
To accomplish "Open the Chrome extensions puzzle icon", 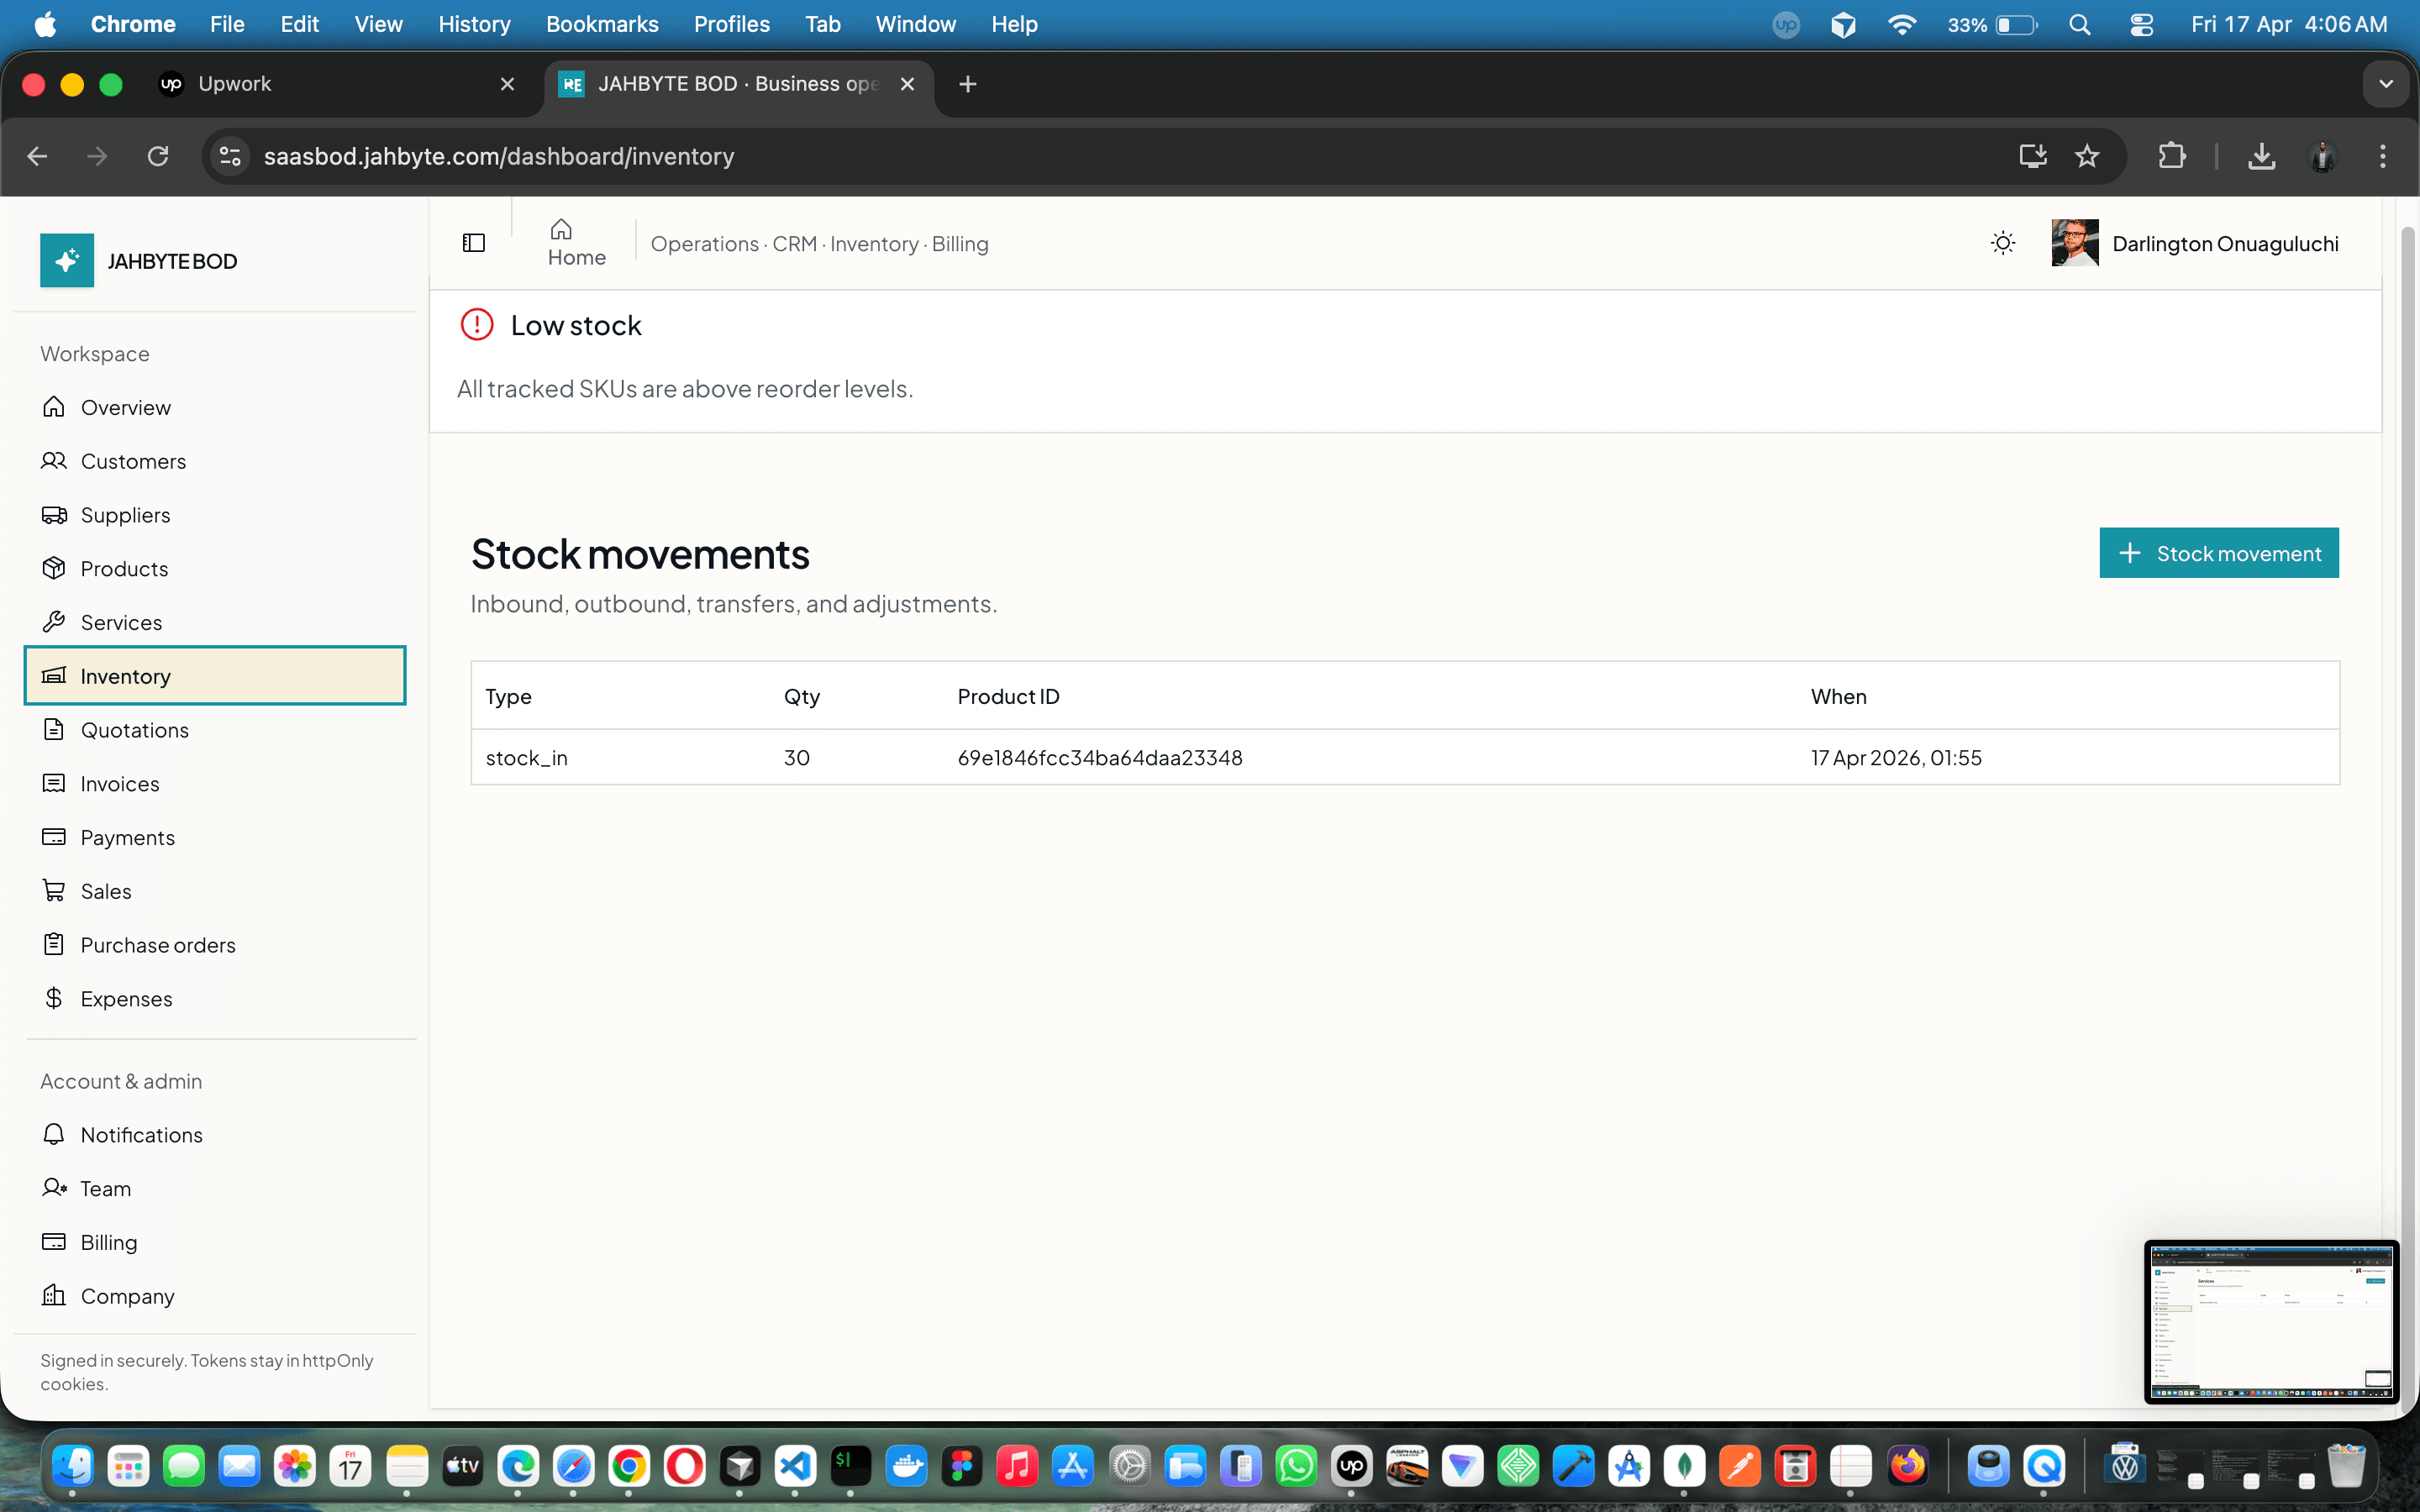I will [x=2171, y=156].
